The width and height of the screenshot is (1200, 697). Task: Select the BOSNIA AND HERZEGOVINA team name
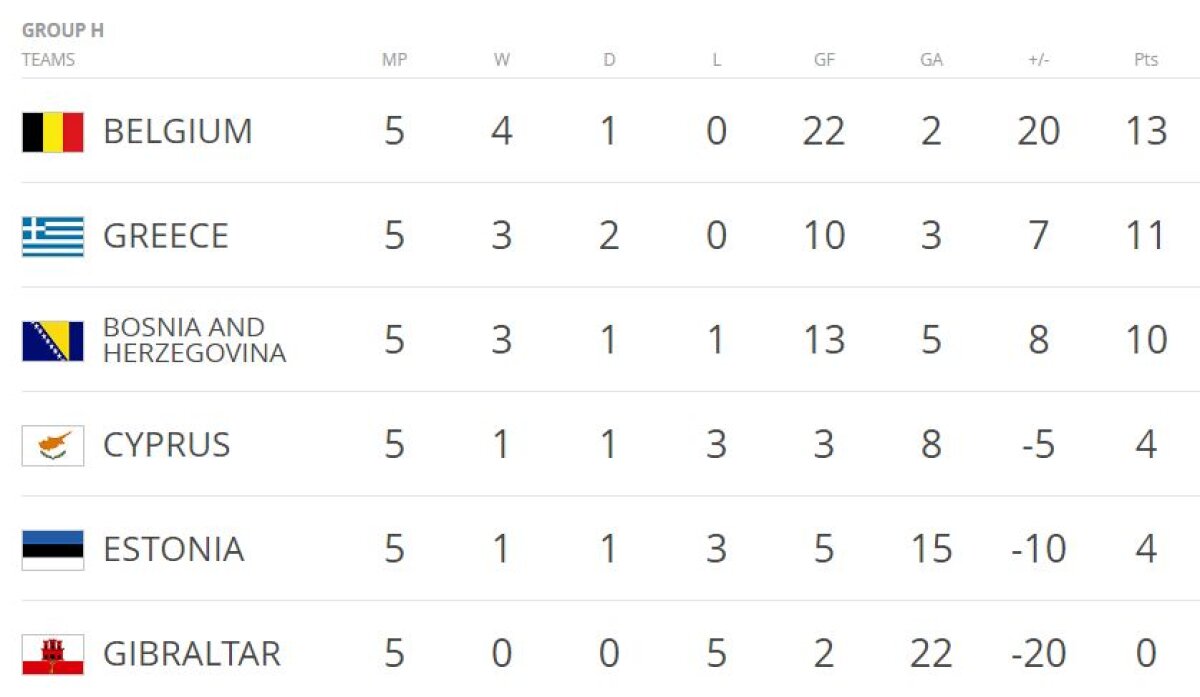(x=194, y=341)
